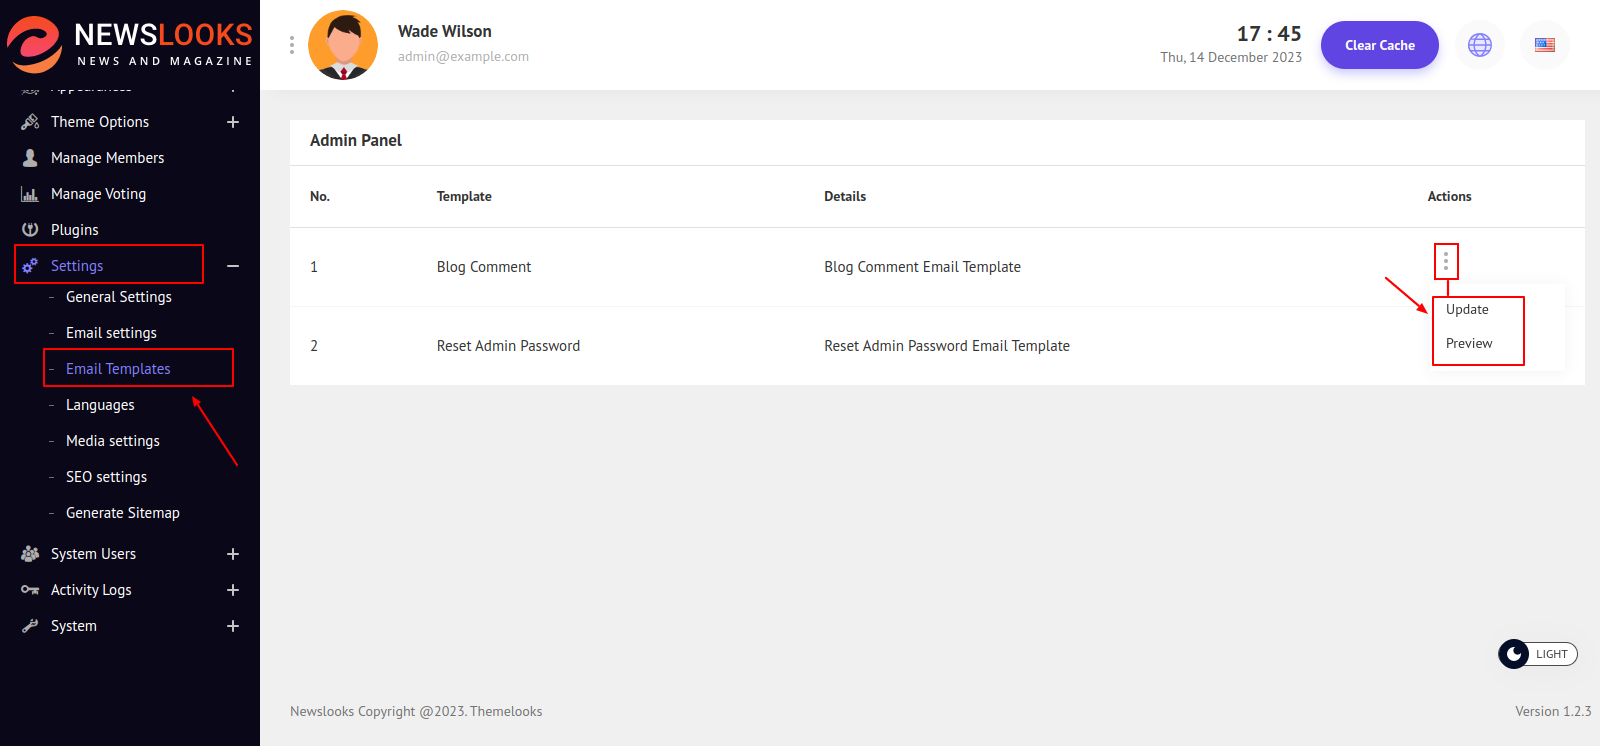The image size is (1600, 746).
Task: Select Preview from the actions menu
Action: pyautogui.click(x=1469, y=344)
